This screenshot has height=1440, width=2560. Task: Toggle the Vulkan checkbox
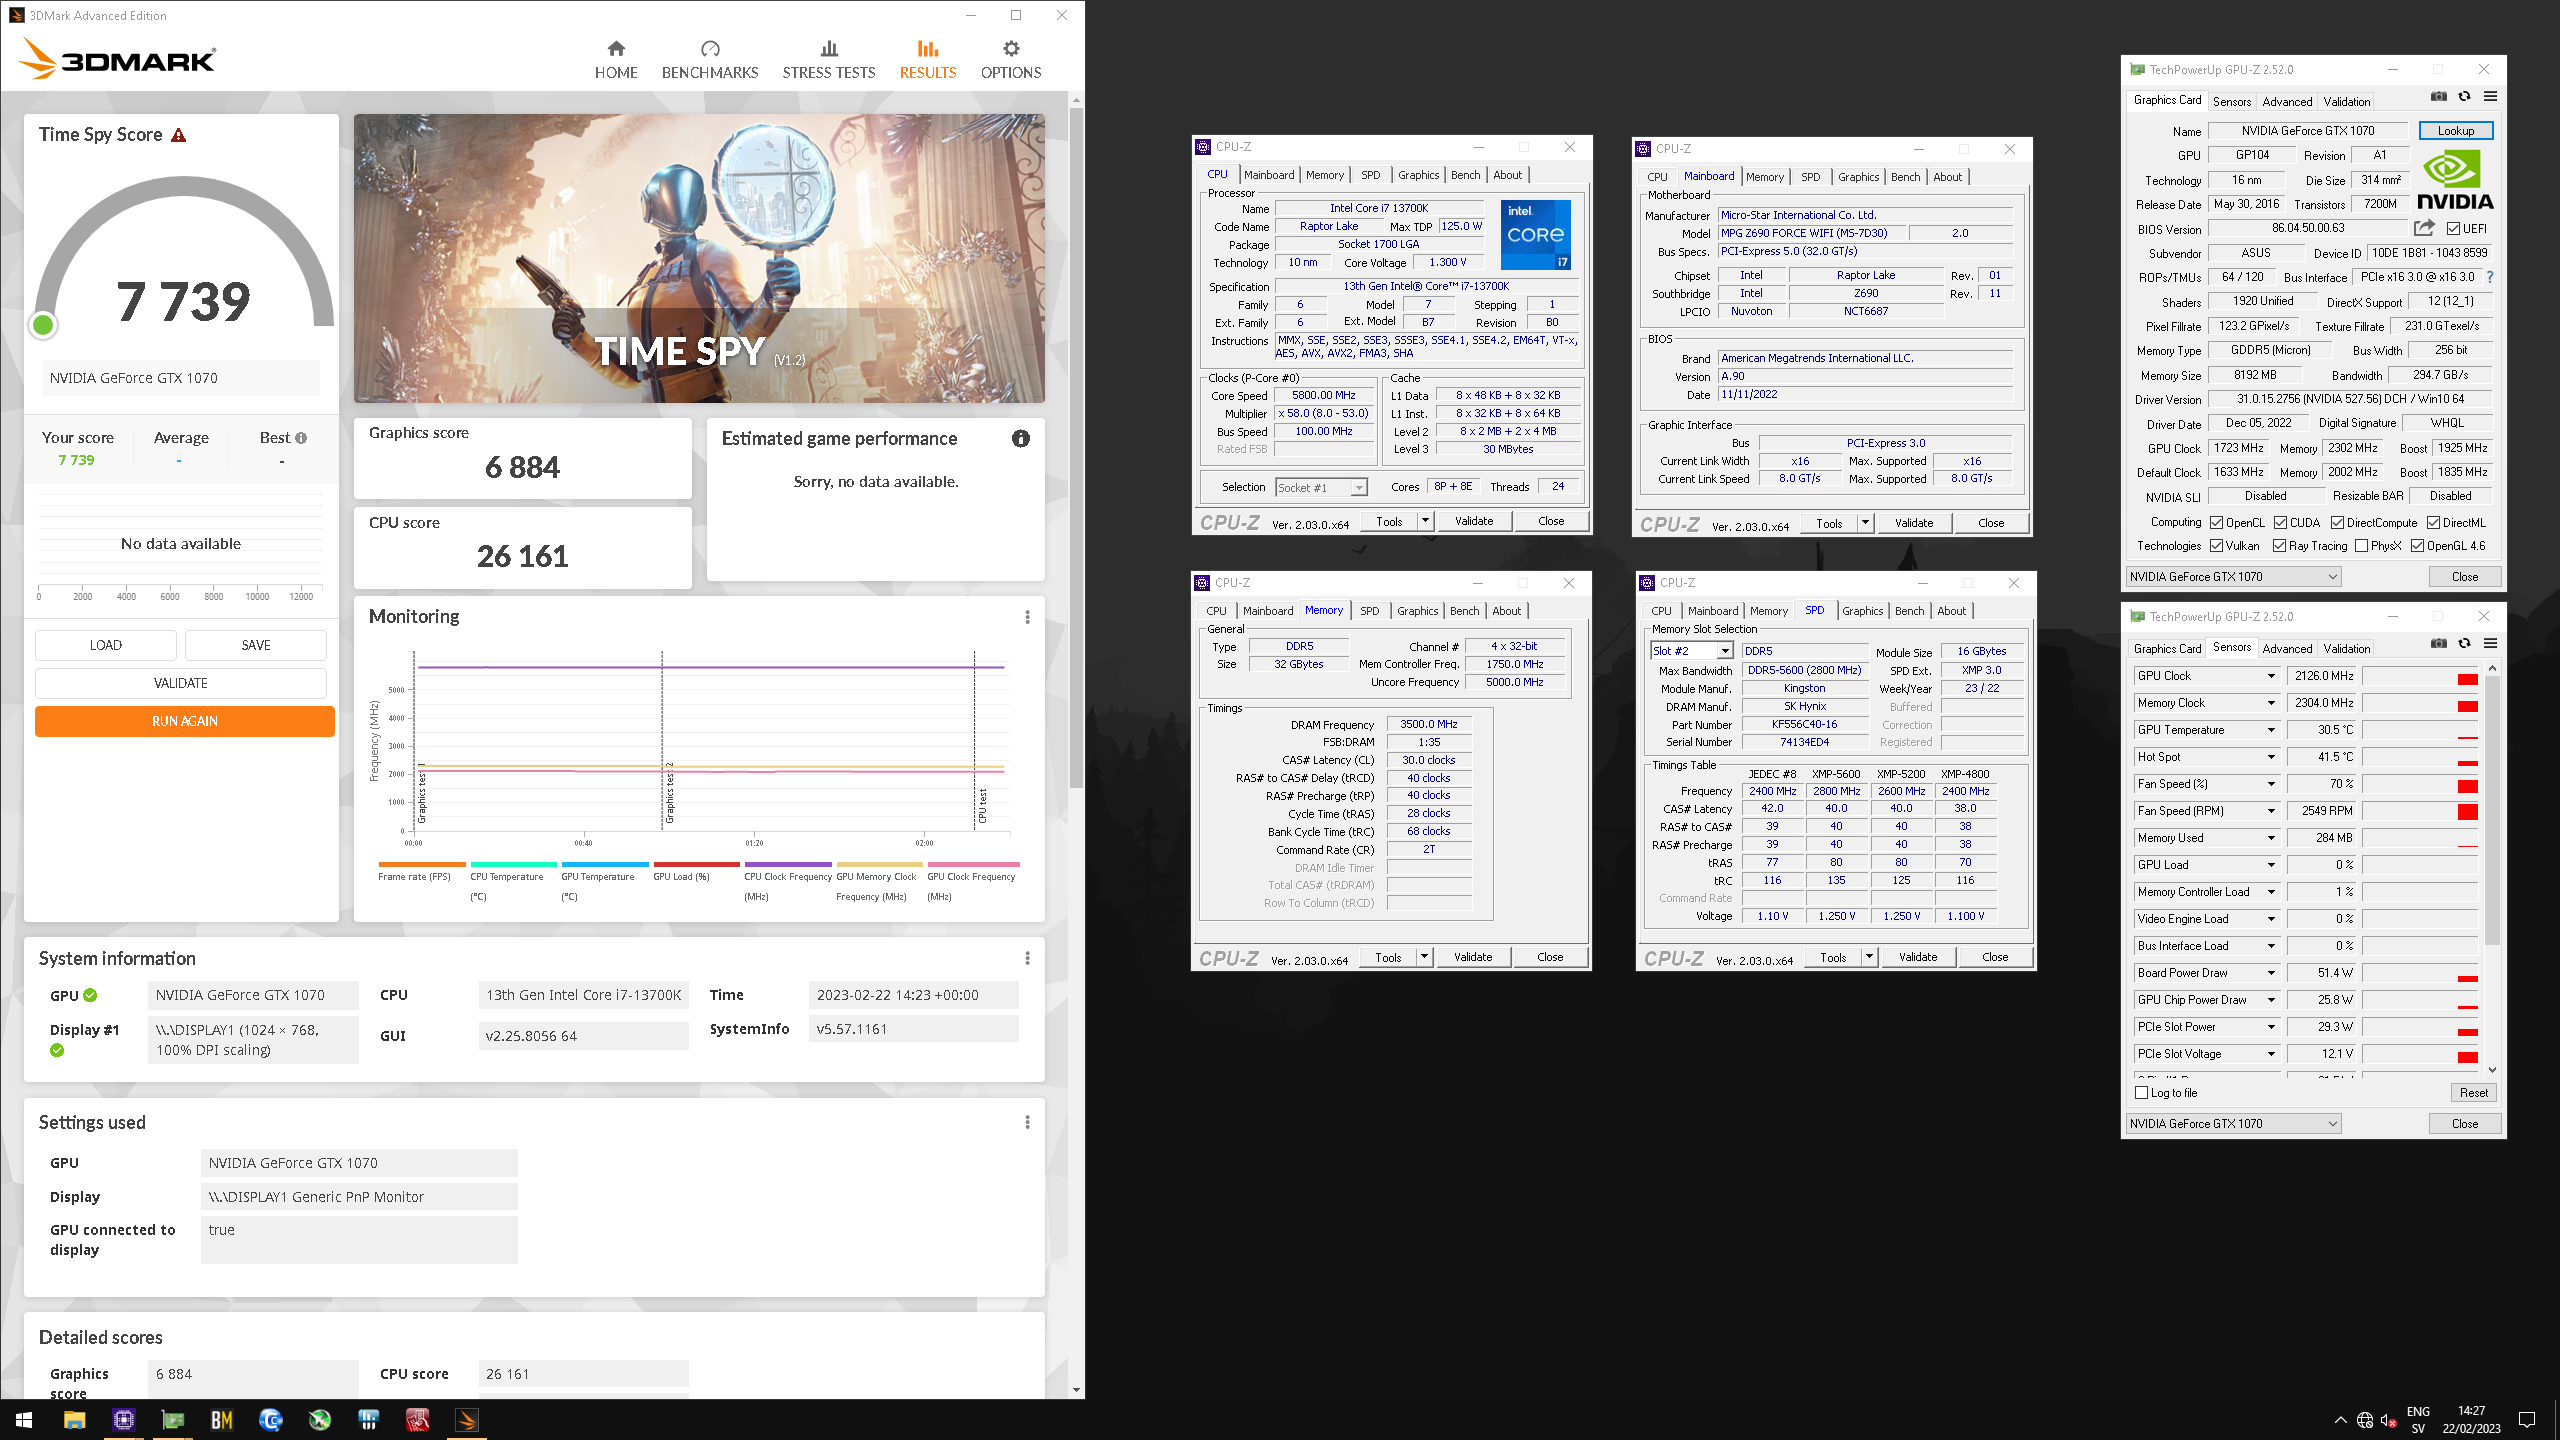2217,546
